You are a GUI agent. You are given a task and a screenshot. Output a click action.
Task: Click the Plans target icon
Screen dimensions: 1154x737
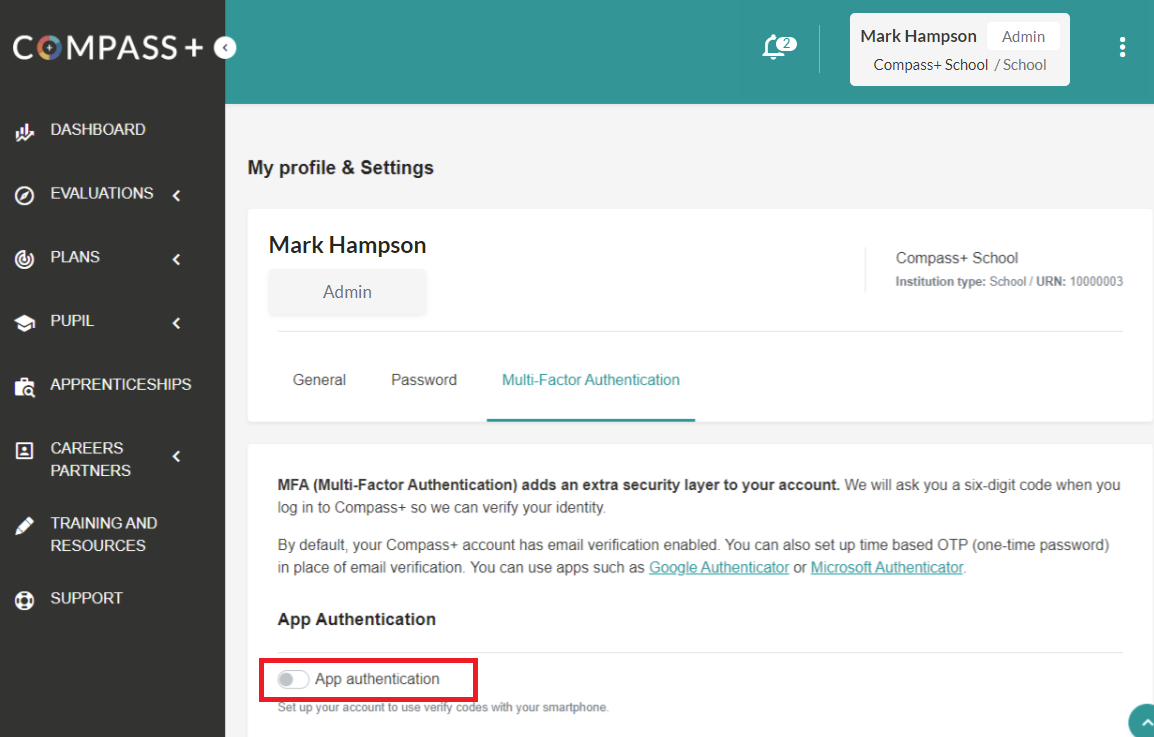[24, 259]
